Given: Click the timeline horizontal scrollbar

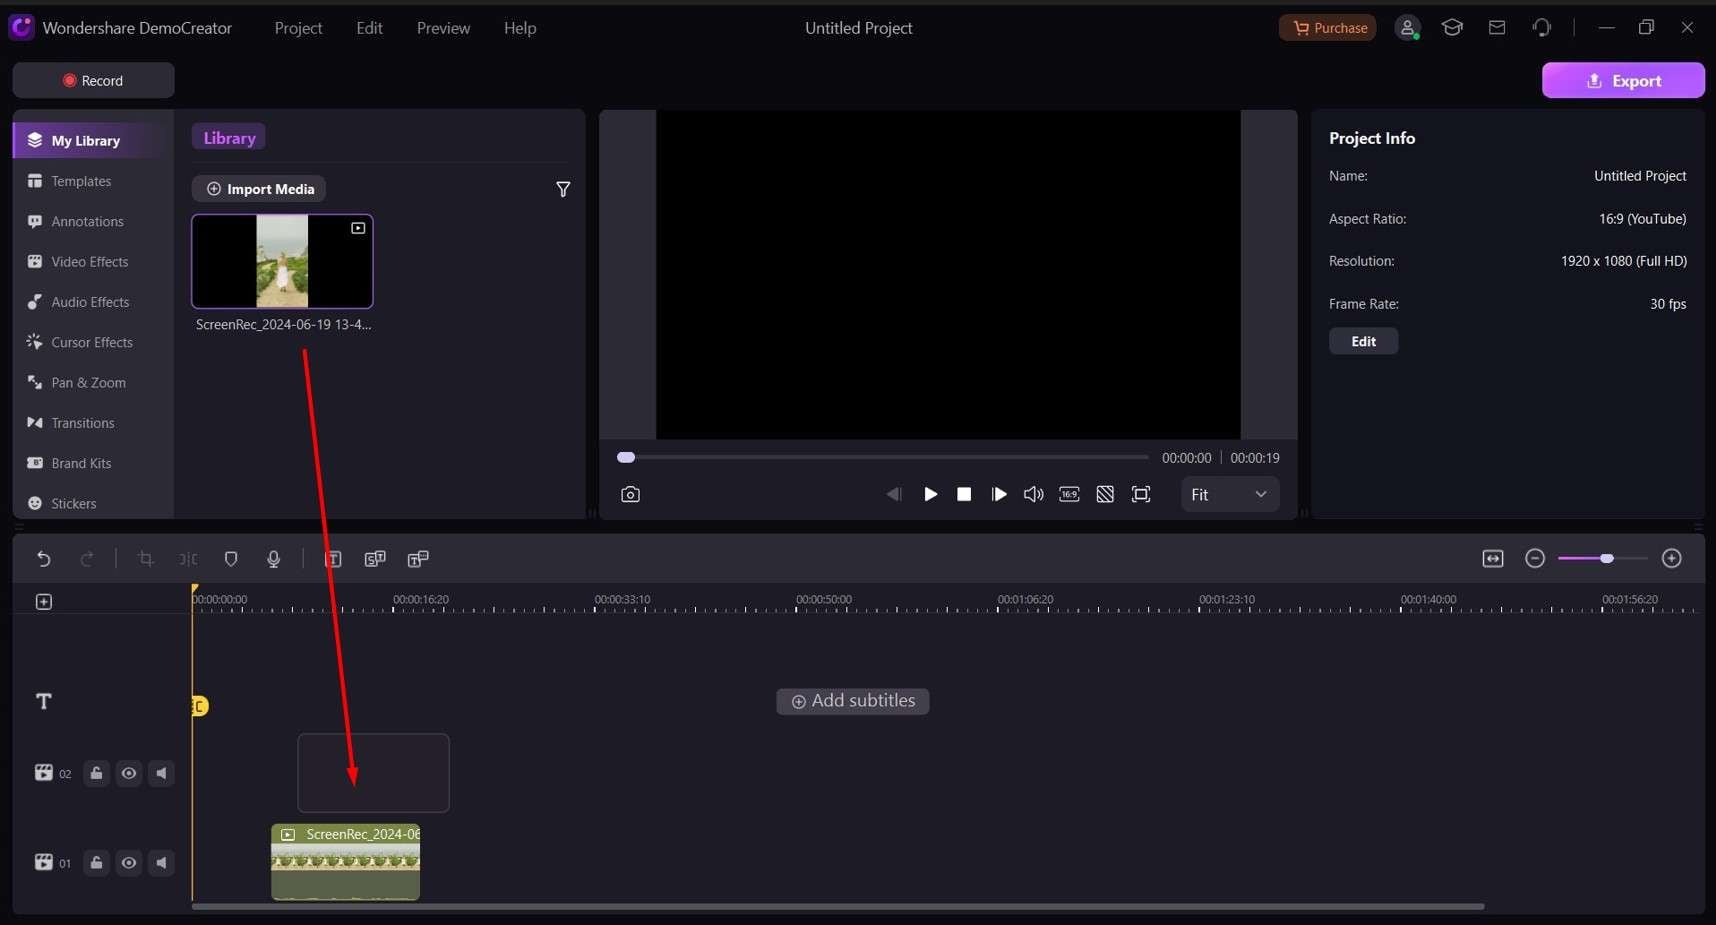Looking at the screenshot, I should 838,906.
